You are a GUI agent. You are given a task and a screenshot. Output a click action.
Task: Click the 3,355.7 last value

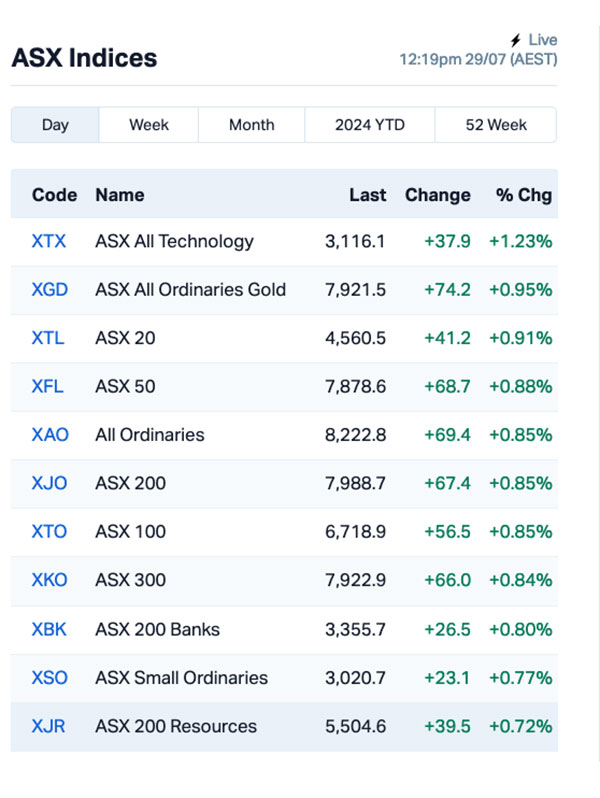(355, 630)
